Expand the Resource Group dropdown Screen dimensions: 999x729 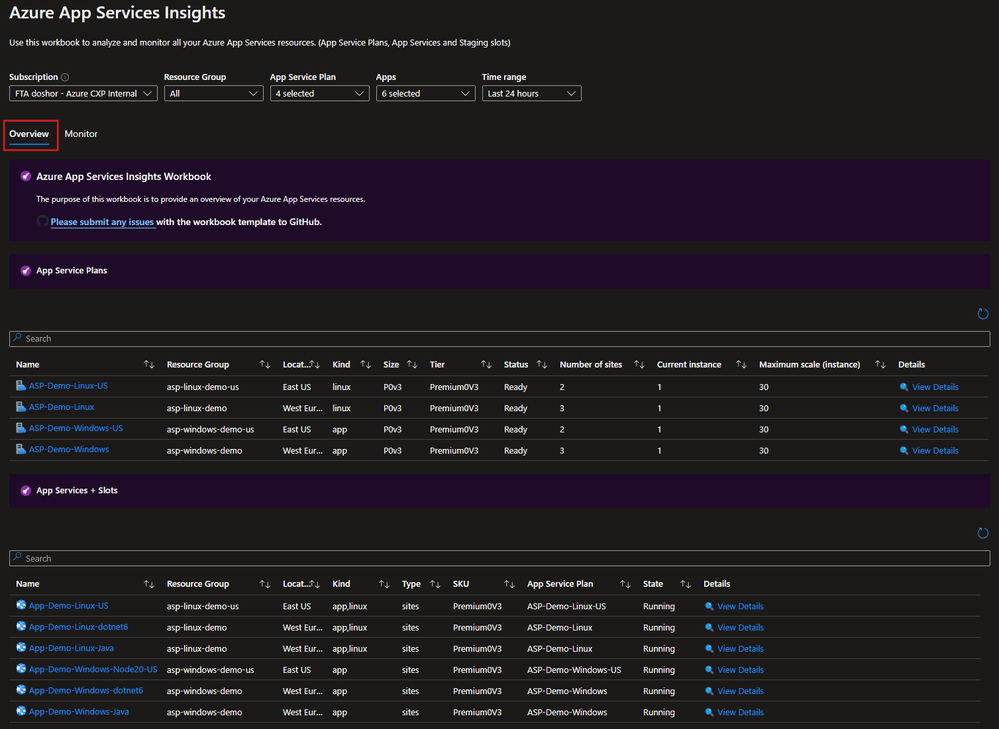tap(213, 93)
